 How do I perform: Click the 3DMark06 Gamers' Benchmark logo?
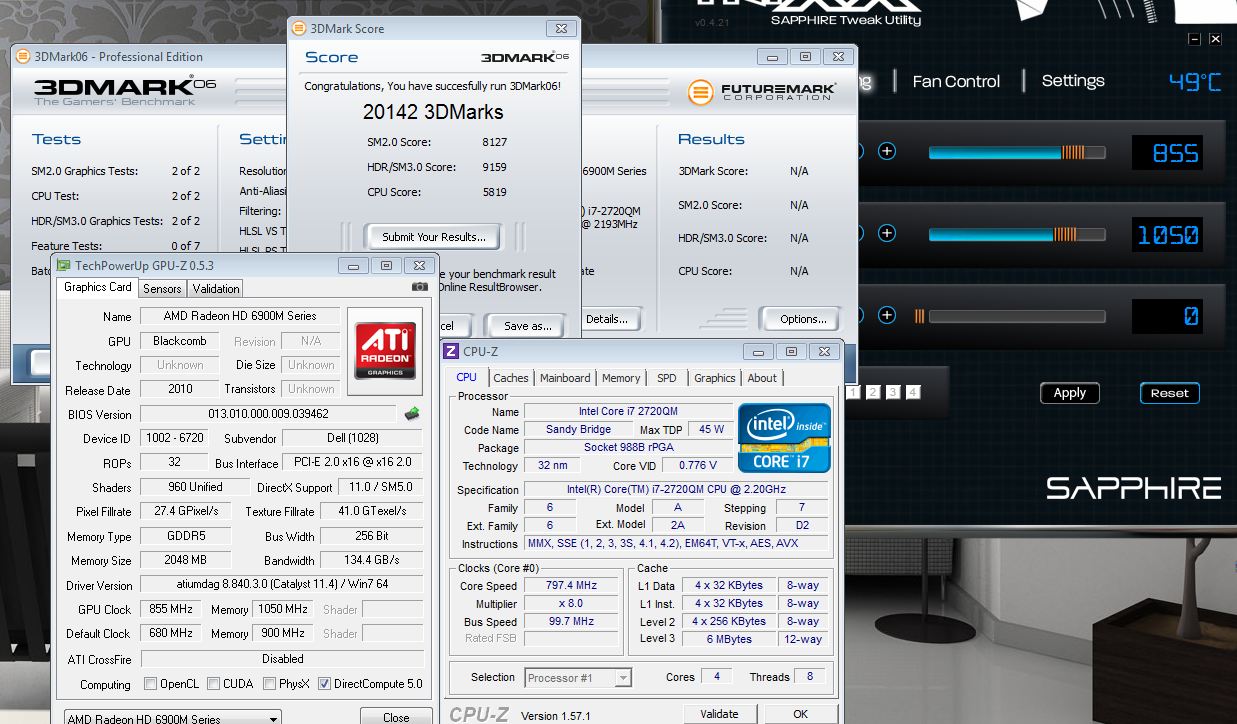(x=125, y=91)
